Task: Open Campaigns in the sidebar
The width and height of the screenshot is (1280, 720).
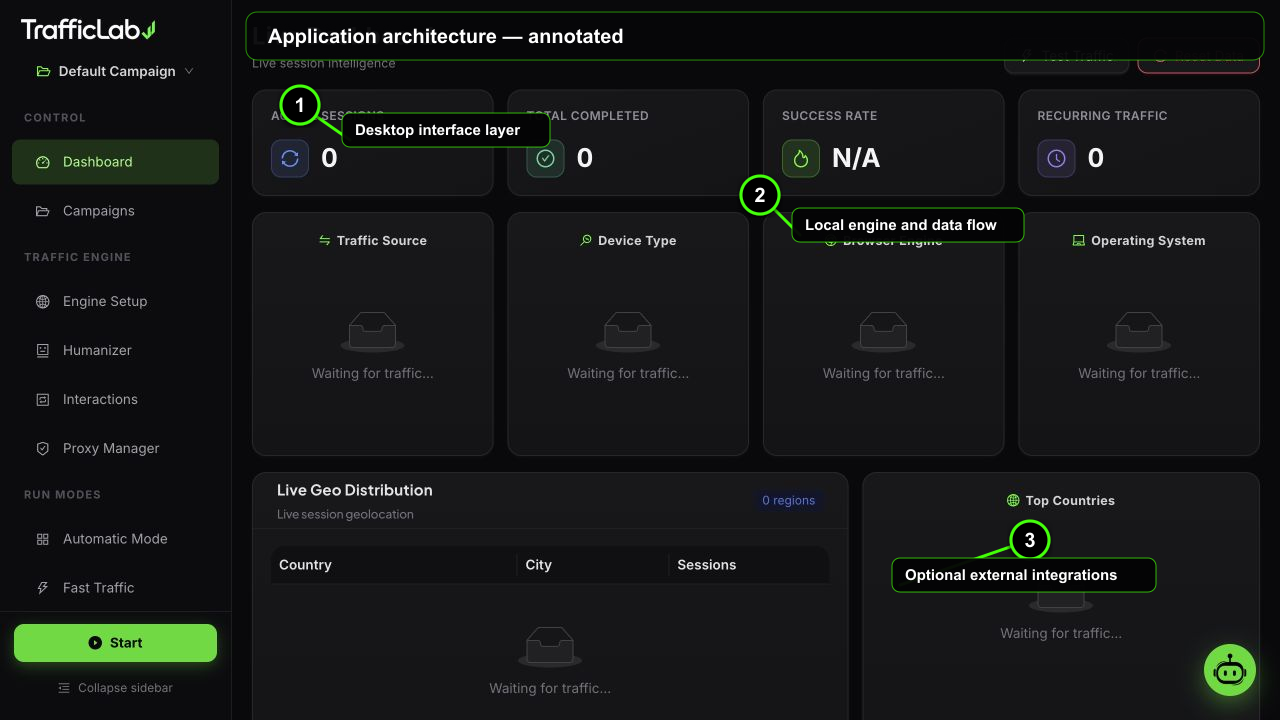Action: pos(115,211)
